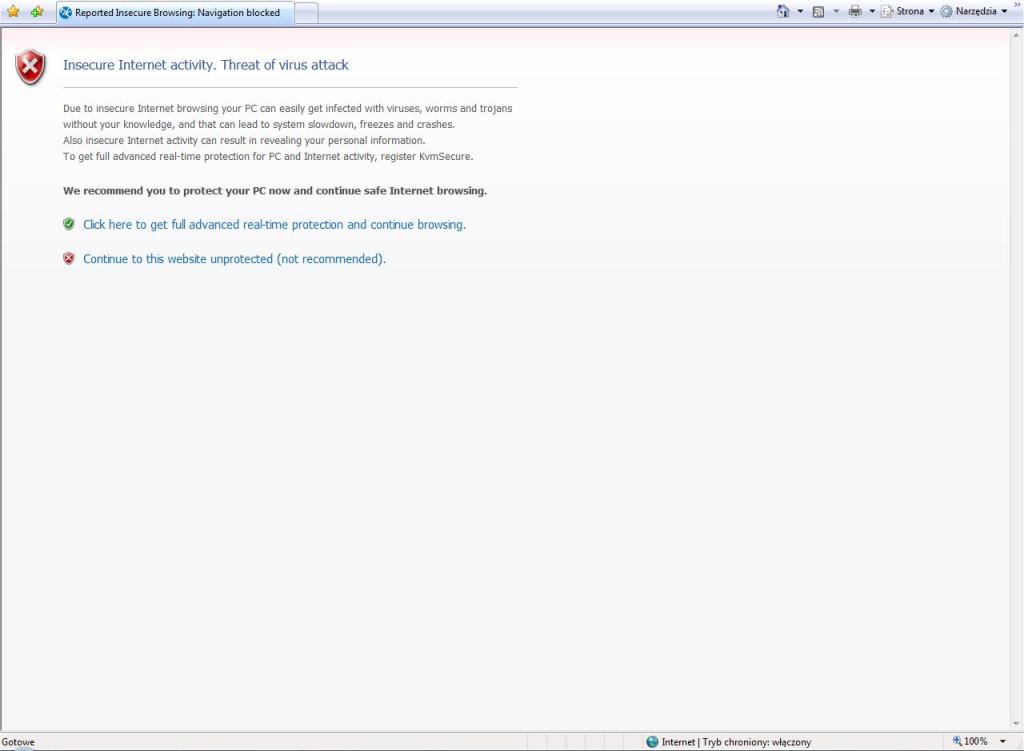The image size is (1024, 751).
Task: Select the Reported Insecure Browsing tab
Action: (175, 13)
